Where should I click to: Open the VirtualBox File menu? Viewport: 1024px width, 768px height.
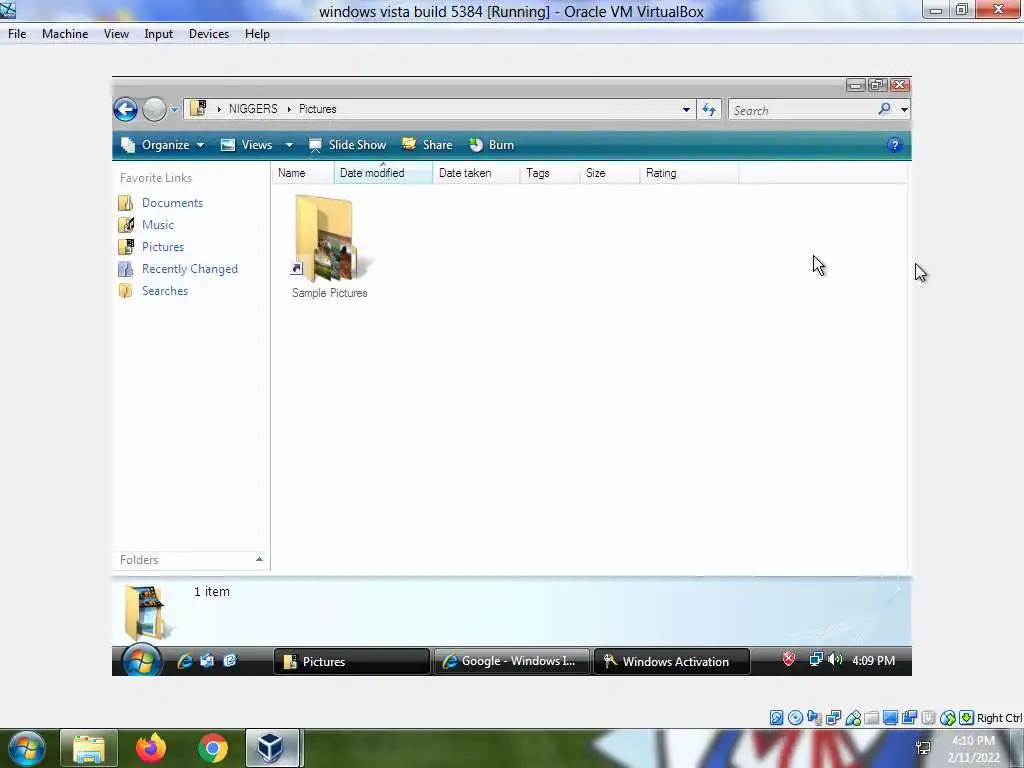[17, 34]
